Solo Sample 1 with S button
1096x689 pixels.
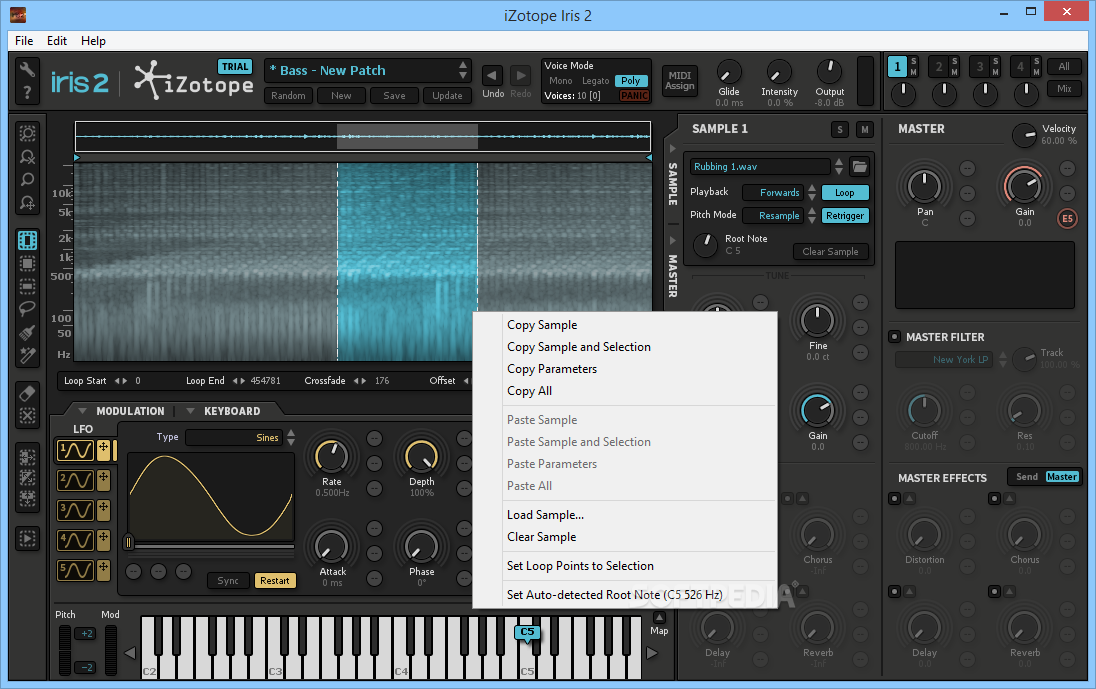click(840, 129)
